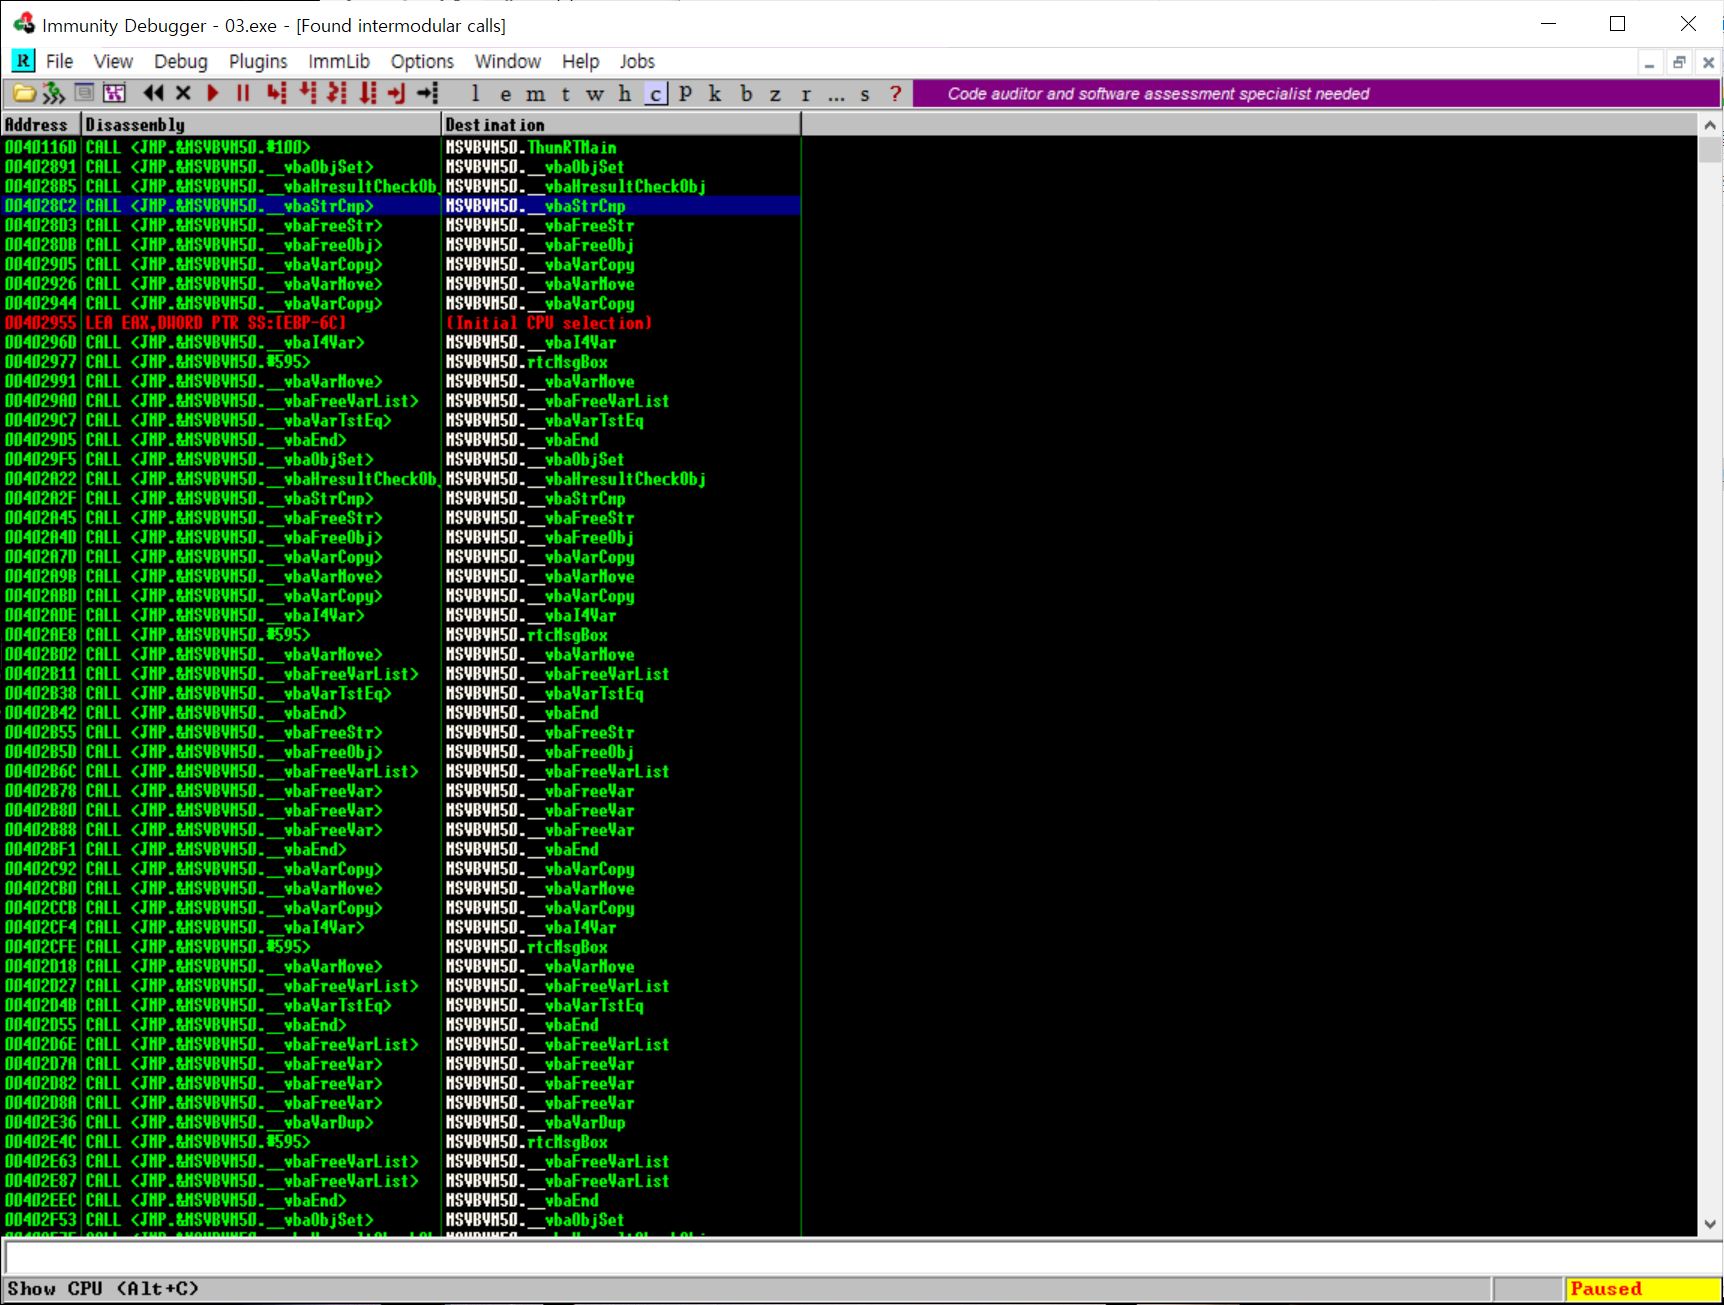Select the __vbaObjSet row at 00402F53
The width and height of the screenshot is (1724, 1305).
click(400, 1220)
